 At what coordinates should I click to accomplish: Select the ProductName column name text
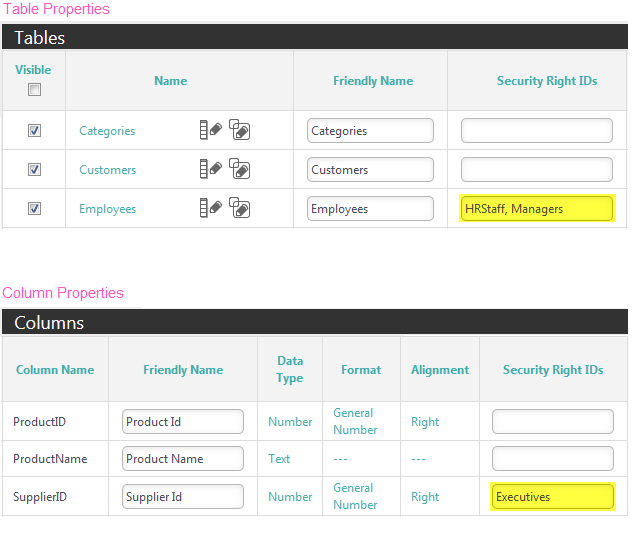point(50,459)
